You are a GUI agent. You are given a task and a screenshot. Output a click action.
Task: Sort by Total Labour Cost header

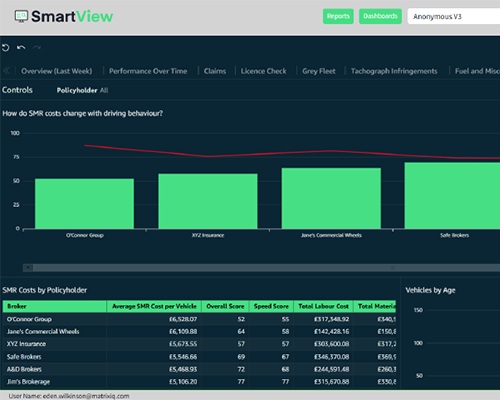[323, 306]
